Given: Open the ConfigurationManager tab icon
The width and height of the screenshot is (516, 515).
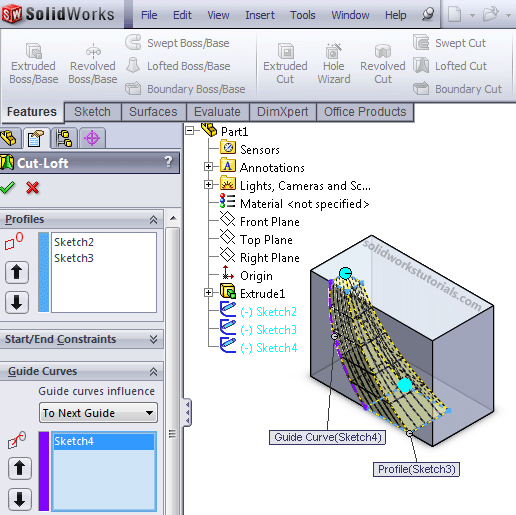Looking at the screenshot, I should pos(64,138).
